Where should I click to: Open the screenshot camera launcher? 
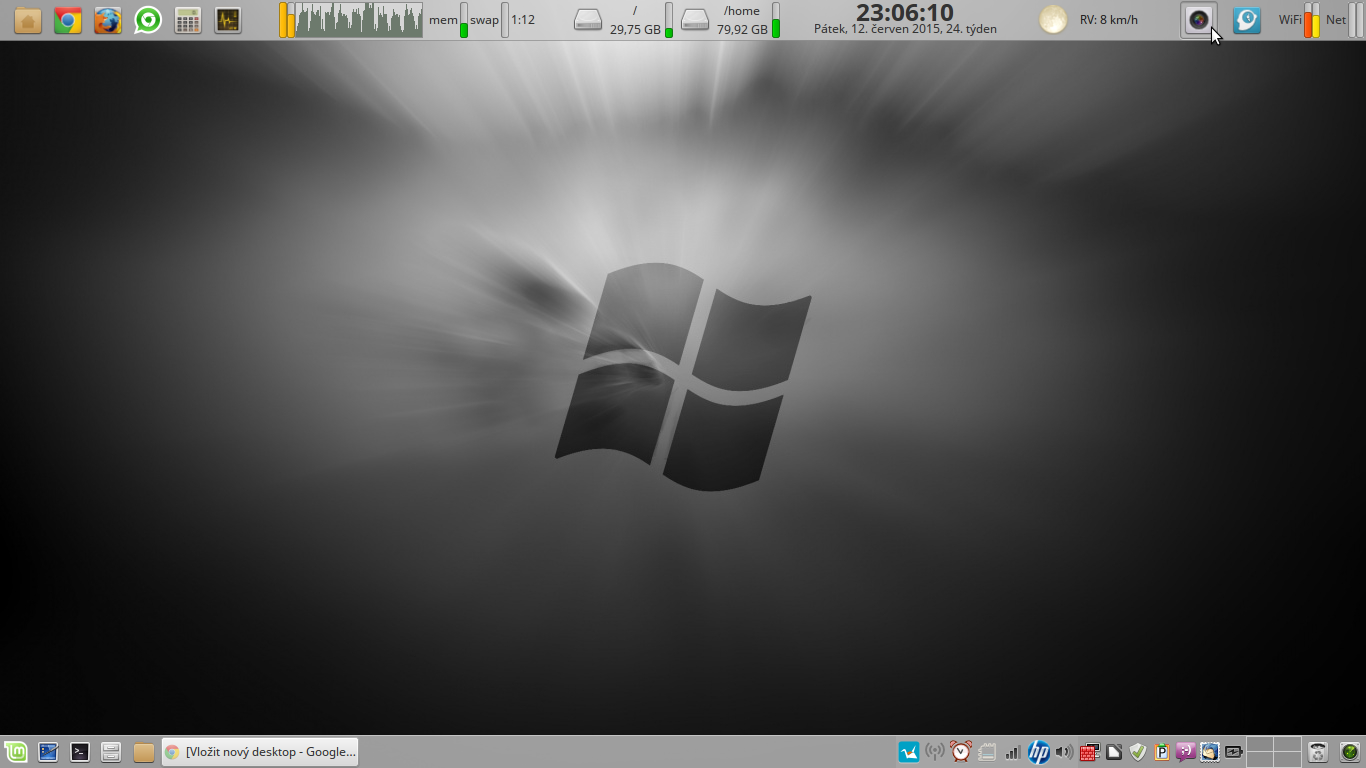1199,20
